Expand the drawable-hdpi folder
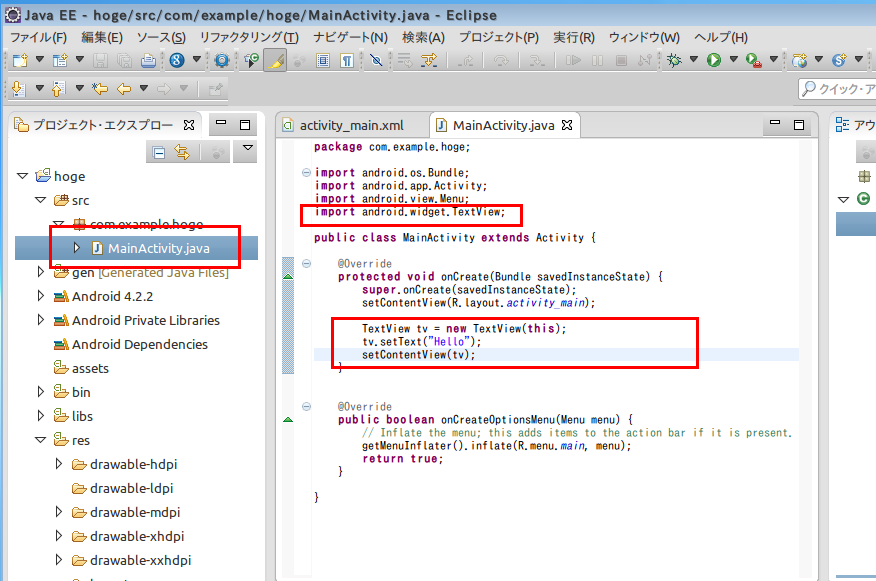This screenshot has width=876, height=581. (59, 464)
